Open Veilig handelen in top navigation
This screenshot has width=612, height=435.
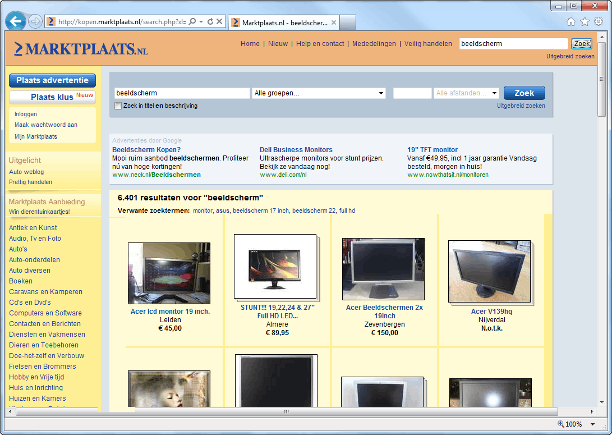[428, 44]
